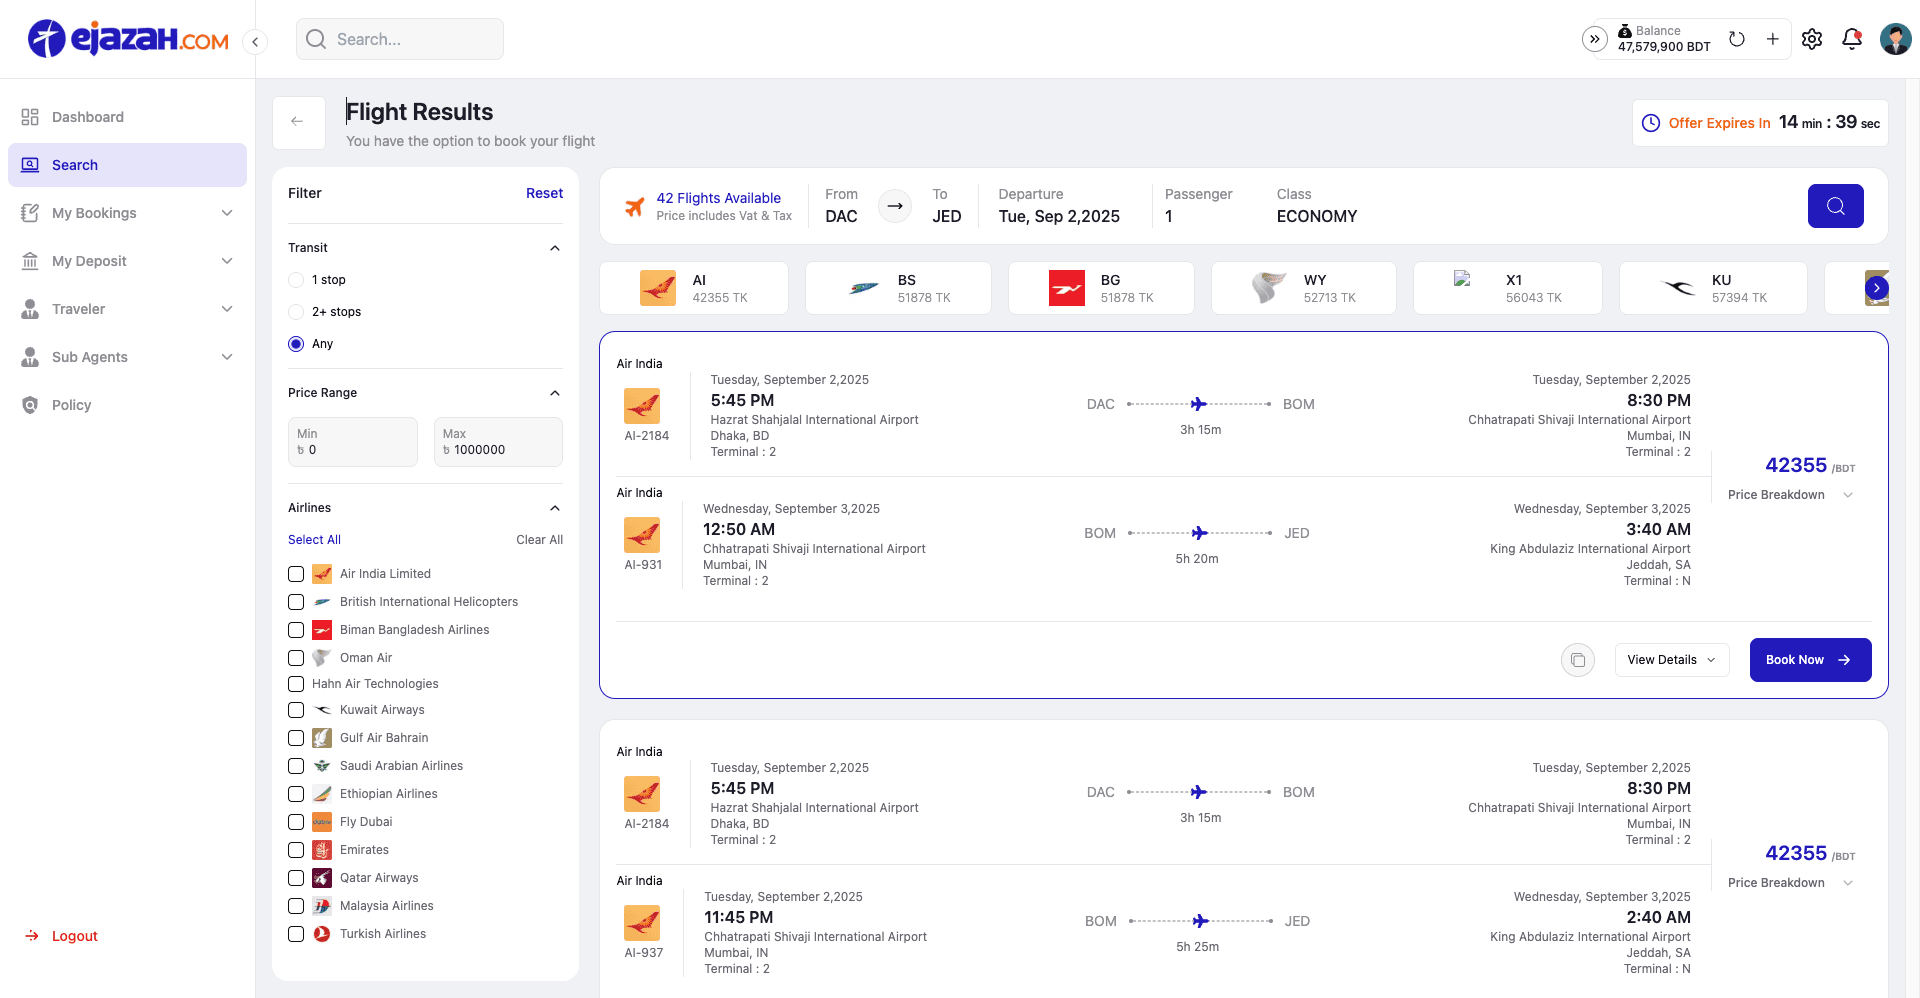Open the Dashboard page
This screenshot has height=998, width=1920.
click(x=127, y=117)
